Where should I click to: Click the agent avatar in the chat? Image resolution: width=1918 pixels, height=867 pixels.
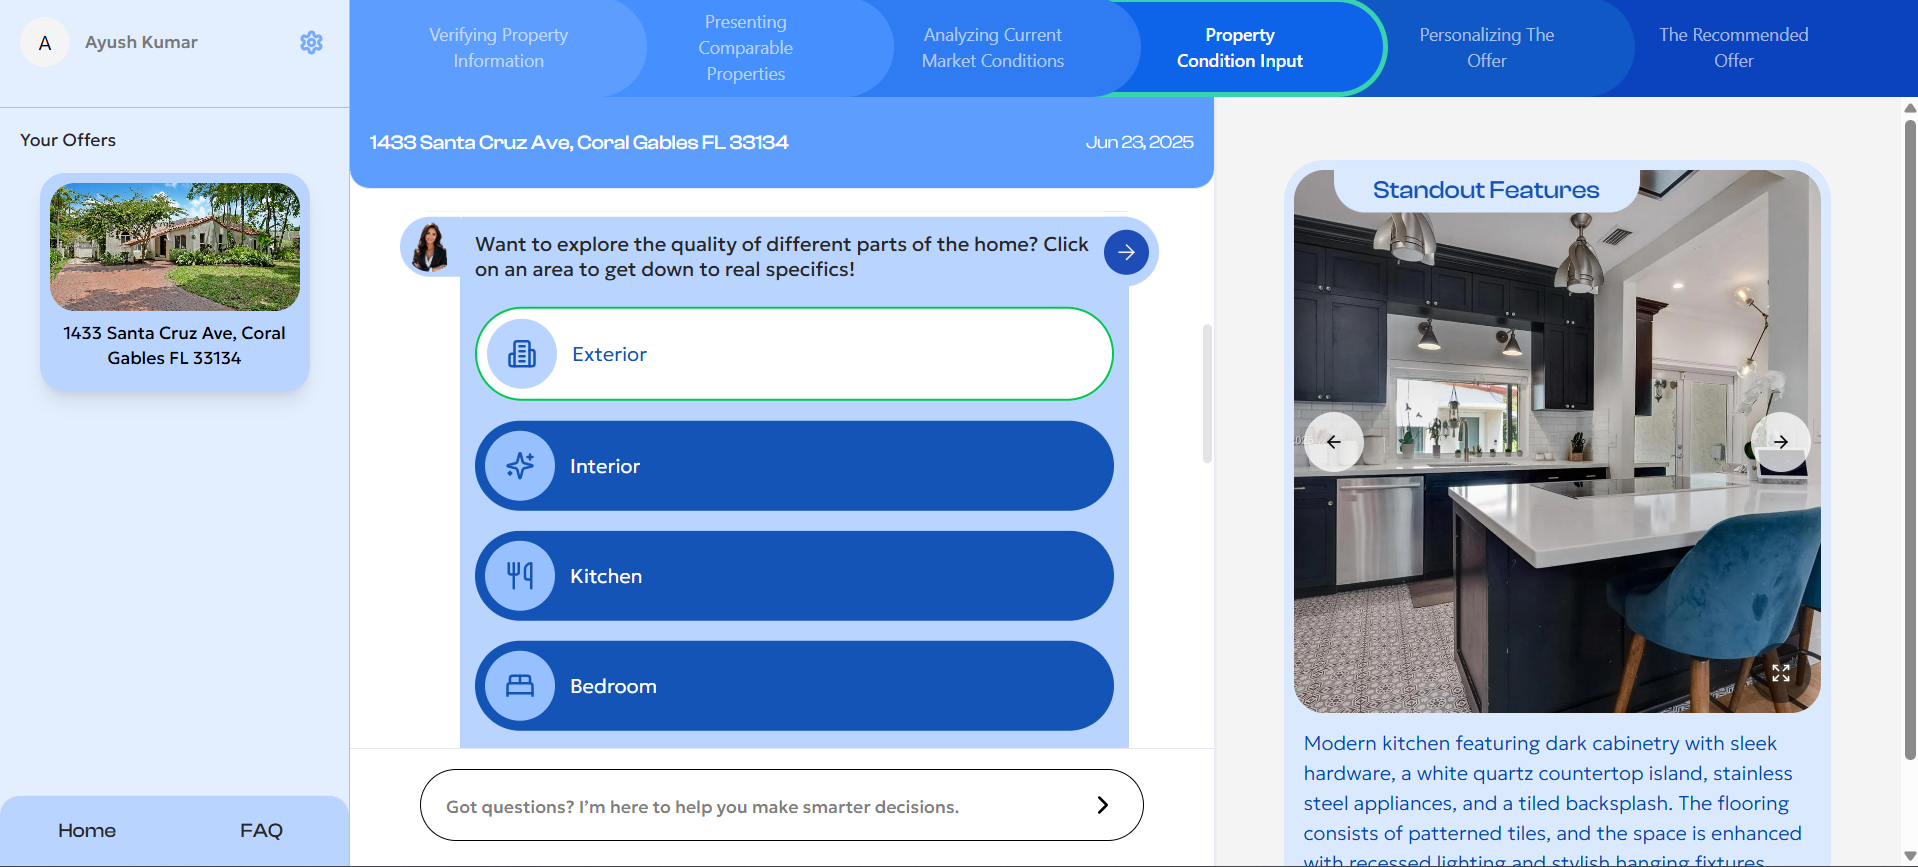pos(430,247)
